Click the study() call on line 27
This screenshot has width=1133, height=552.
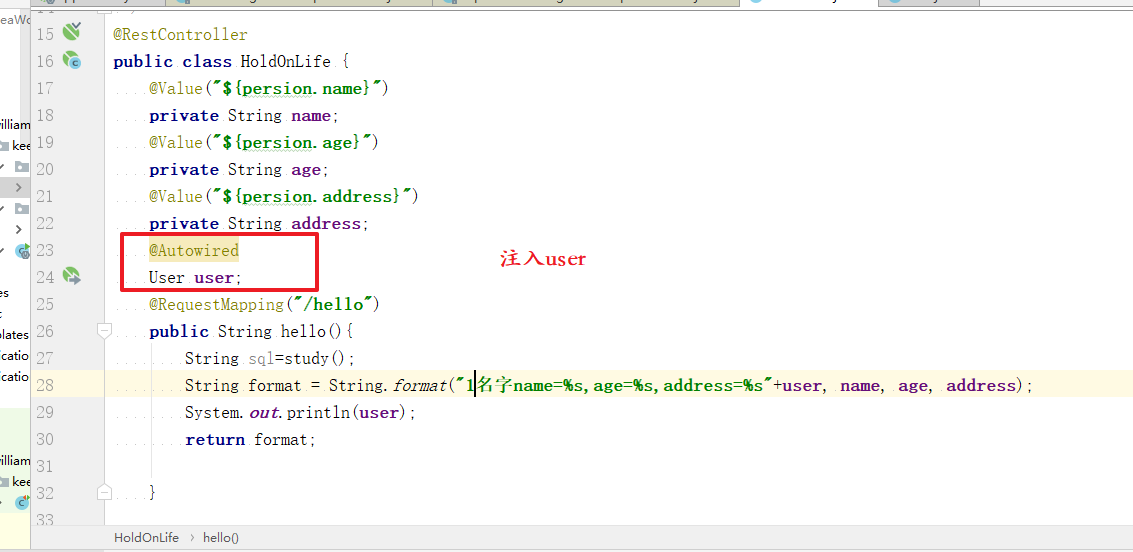tap(314, 359)
